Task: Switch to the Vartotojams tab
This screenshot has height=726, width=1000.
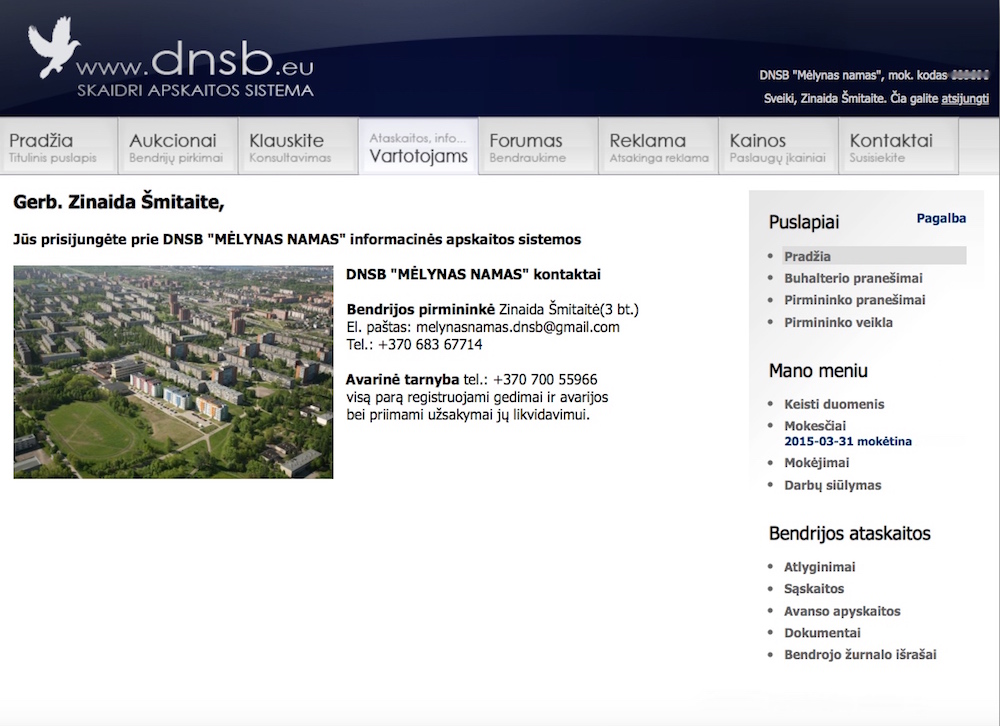Action: (418, 147)
